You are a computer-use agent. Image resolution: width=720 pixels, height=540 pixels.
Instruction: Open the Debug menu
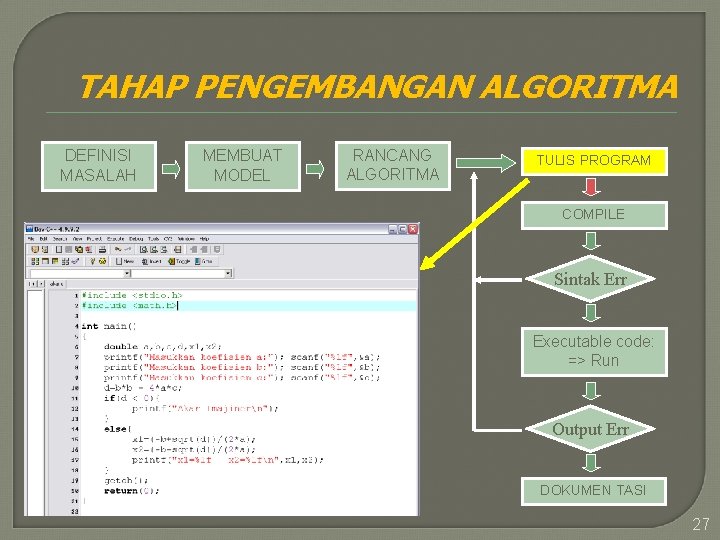tap(136, 239)
